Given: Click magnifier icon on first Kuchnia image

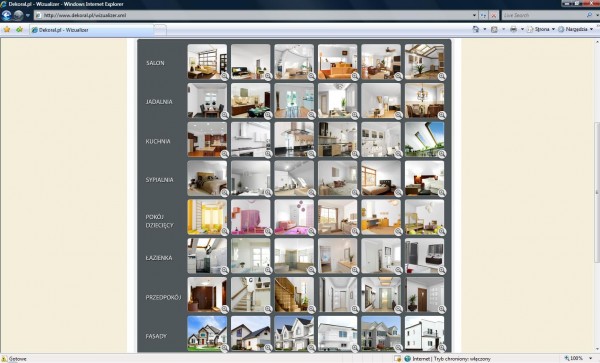Looking at the screenshot, I should point(225,154).
